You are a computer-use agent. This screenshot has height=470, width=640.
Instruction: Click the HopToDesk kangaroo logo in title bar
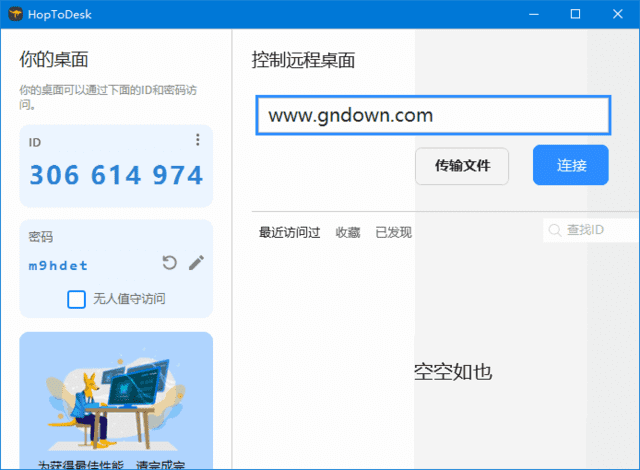(16, 14)
